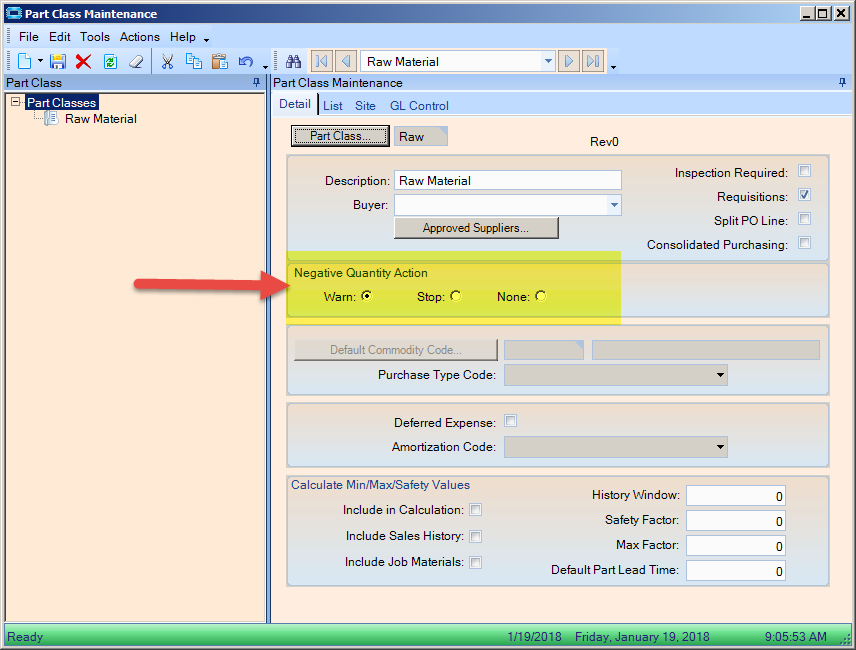Image resolution: width=856 pixels, height=650 pixels.
Task: Go to the last record
Action: (x=593, y=61)
